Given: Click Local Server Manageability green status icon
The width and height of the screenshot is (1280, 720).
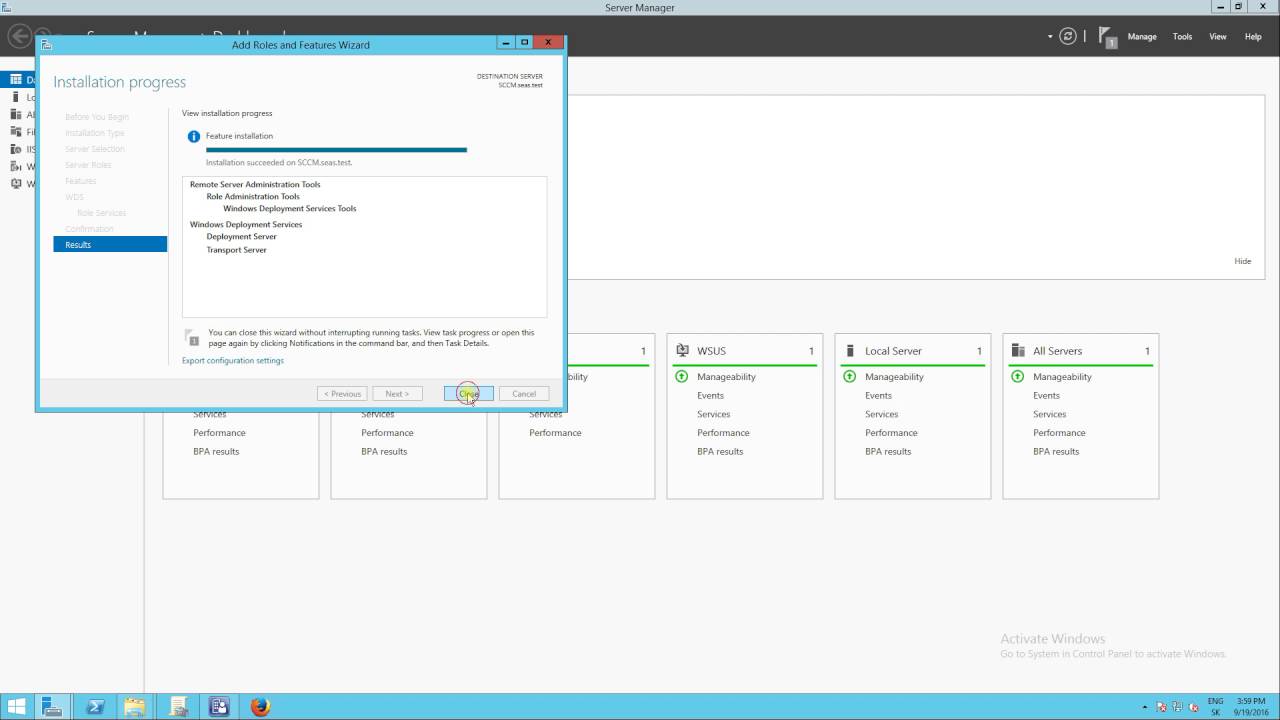Looking at the screenshot, I should (850, 377).
